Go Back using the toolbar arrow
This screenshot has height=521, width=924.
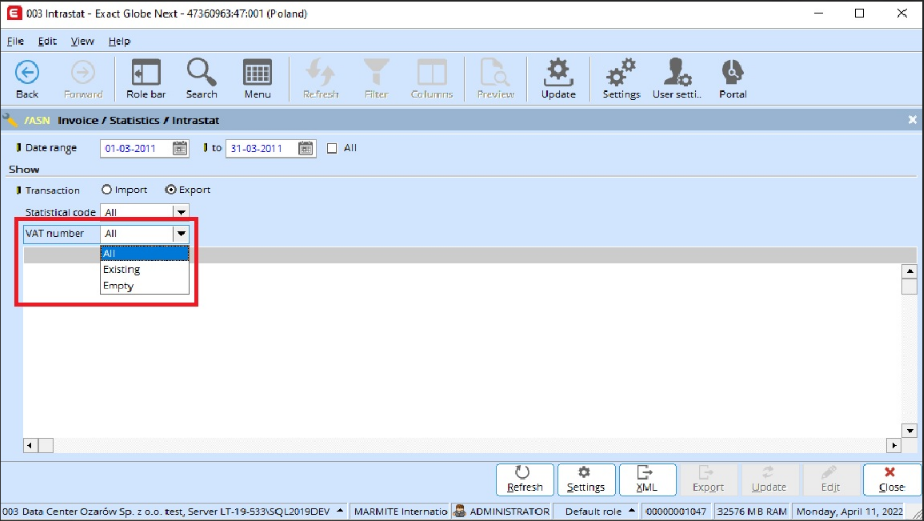(27, 78)
